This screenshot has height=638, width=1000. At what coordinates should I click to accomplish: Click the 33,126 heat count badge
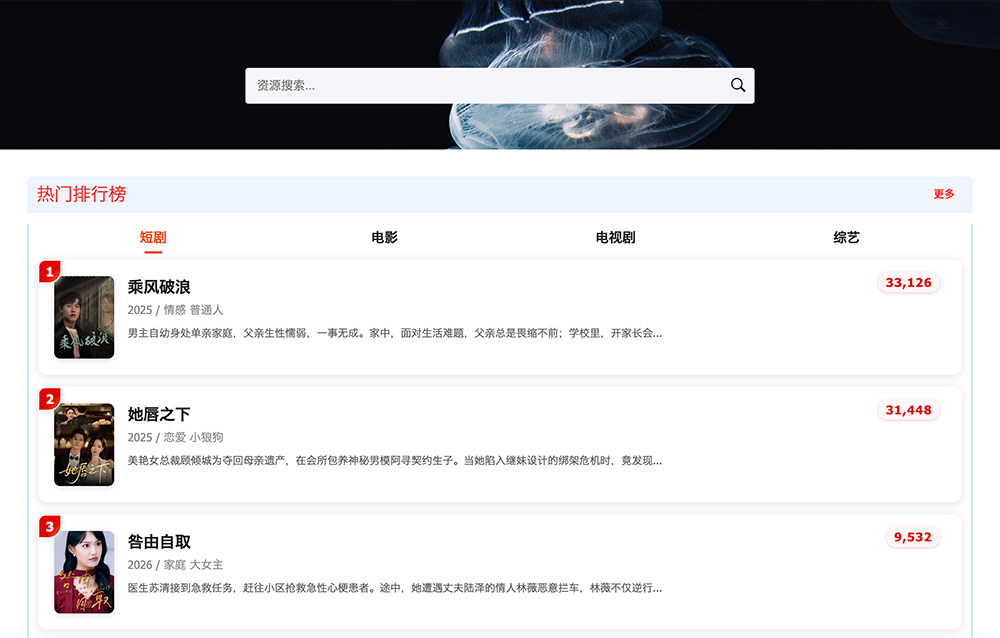(x=909, y=283)
